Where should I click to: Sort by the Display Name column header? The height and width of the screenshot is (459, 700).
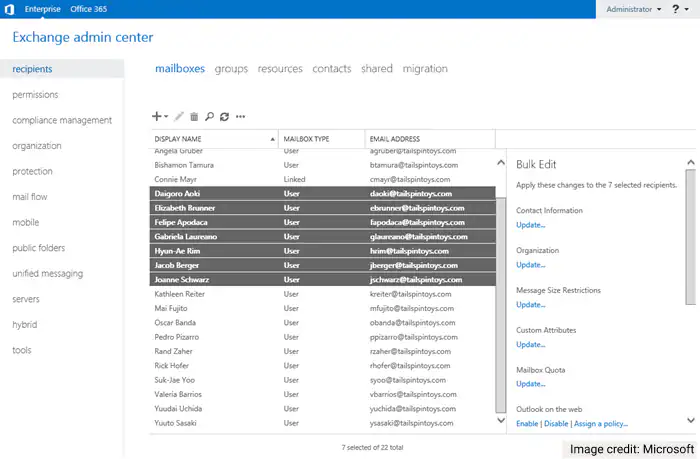pyautogui.click(x=214, y=139)
